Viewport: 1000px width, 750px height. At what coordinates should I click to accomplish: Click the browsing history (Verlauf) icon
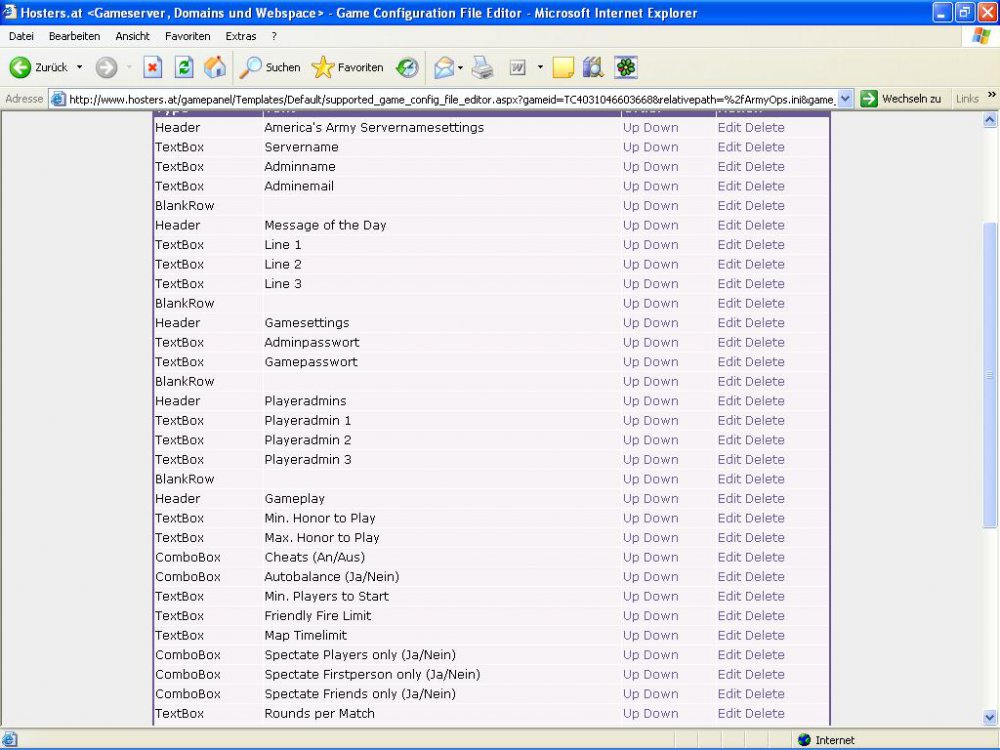point(407,67)
